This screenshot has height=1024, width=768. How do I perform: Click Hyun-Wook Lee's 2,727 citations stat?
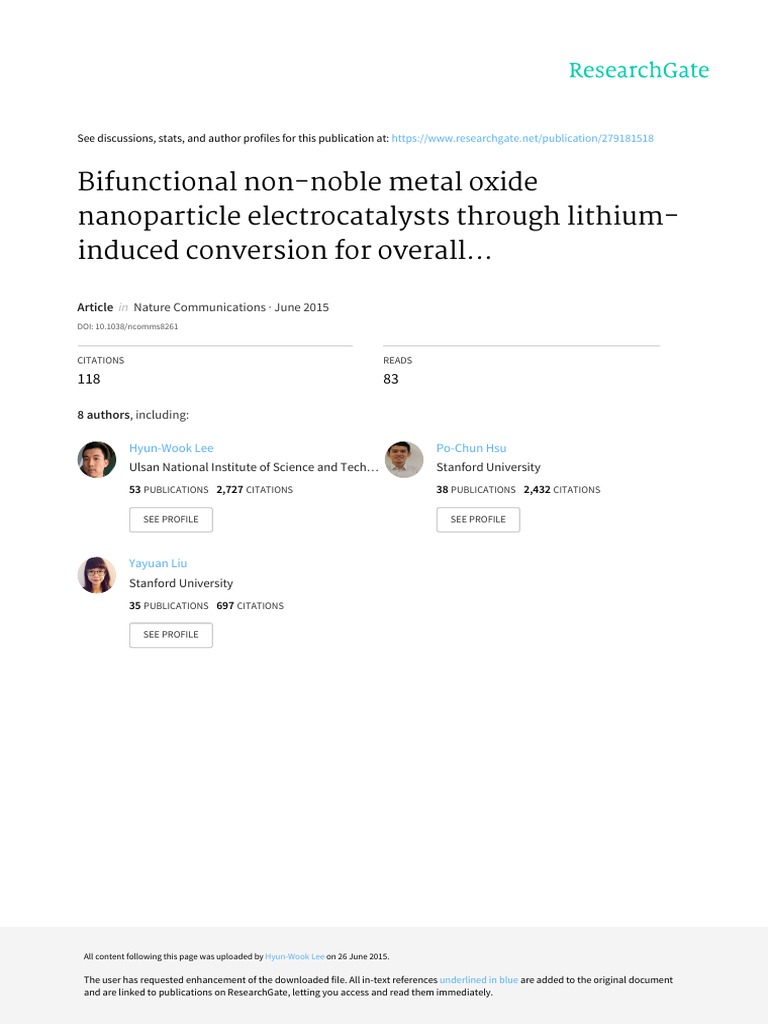[254, 490]
